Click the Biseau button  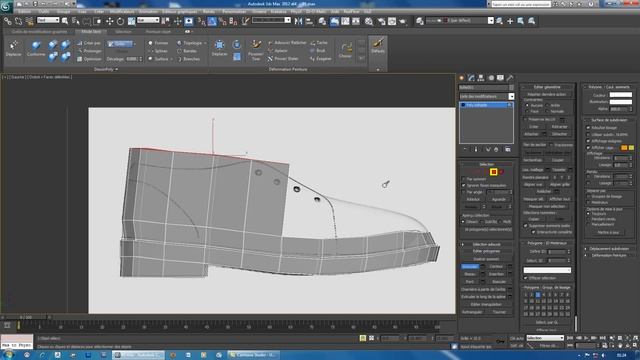469,274
